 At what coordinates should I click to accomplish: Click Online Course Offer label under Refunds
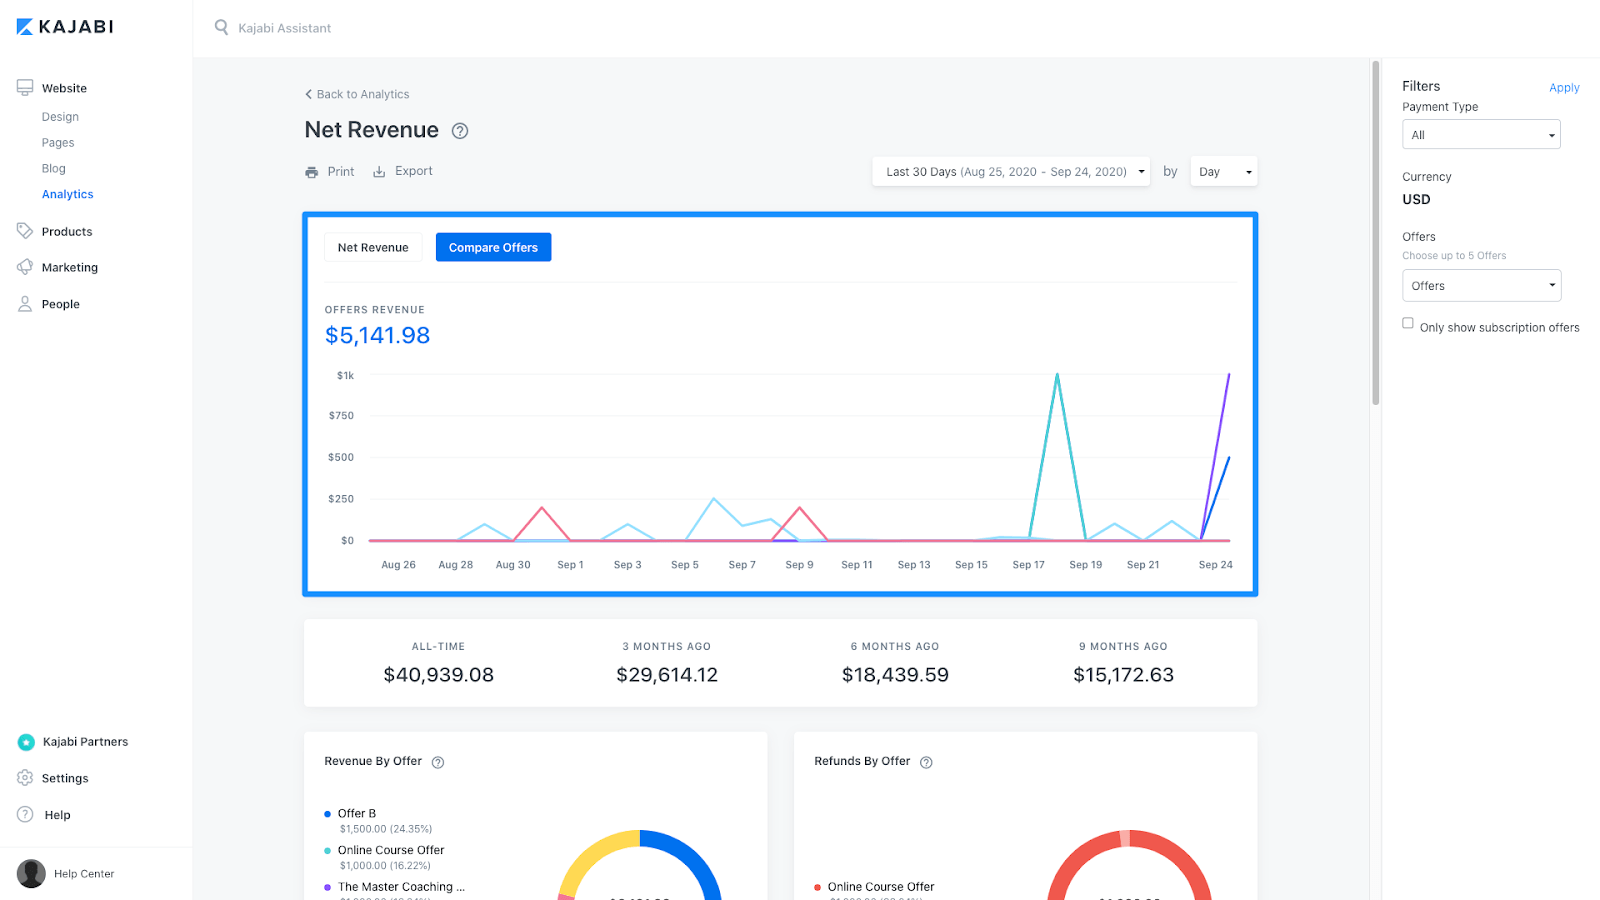pyautogui.click(x=881, y=887)
